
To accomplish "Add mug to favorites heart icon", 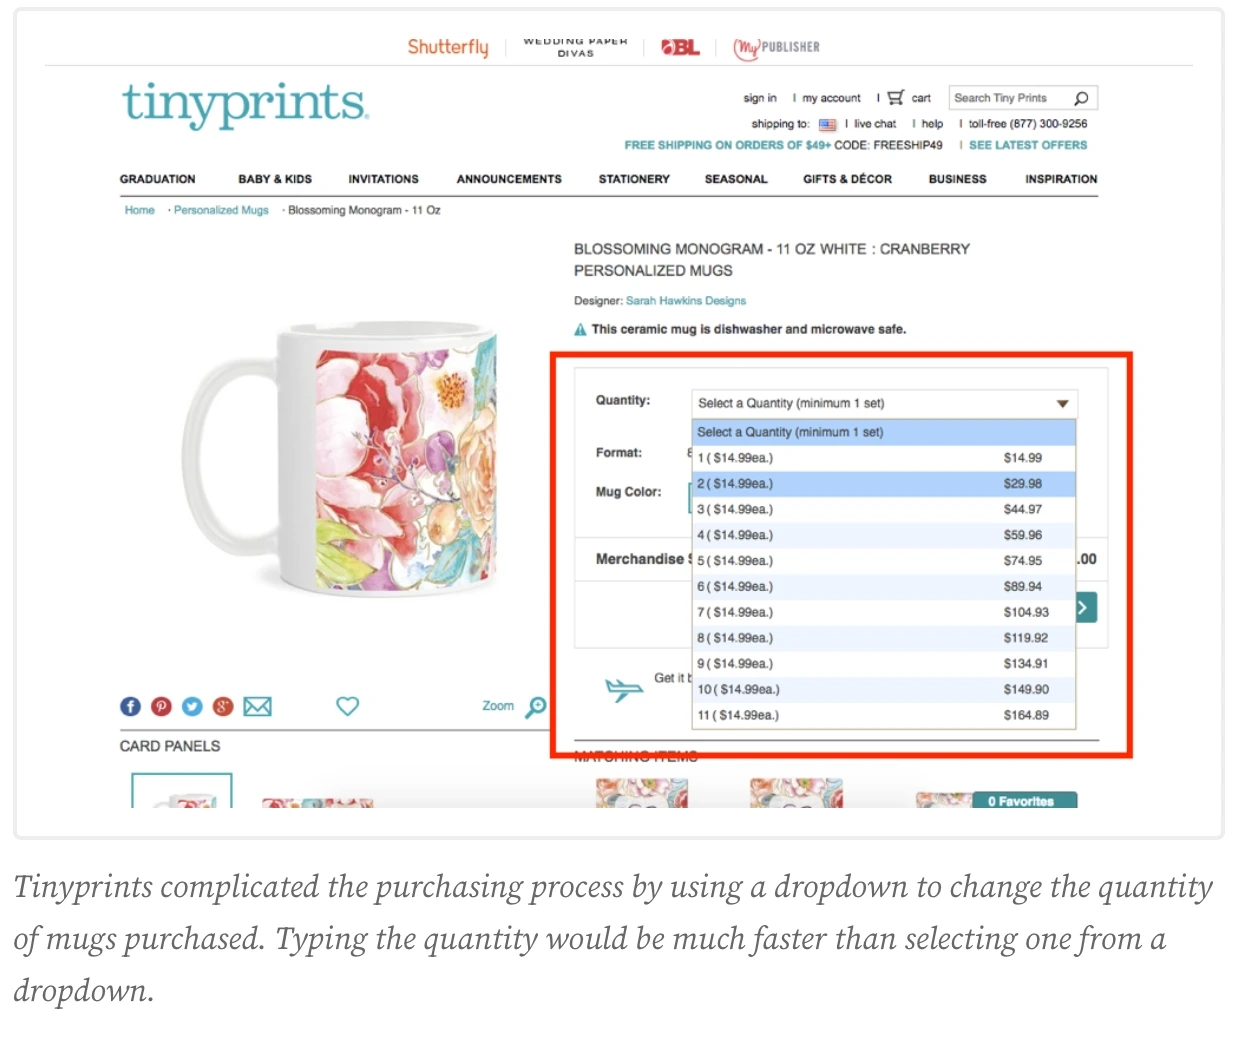I will 347,706.
